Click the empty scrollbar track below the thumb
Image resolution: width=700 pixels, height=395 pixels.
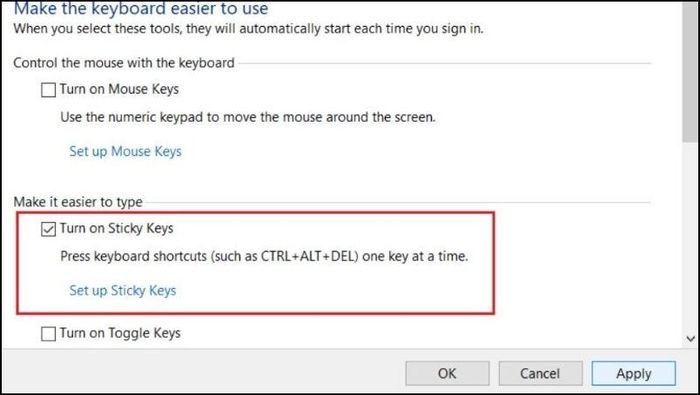(x=691, y=237)
